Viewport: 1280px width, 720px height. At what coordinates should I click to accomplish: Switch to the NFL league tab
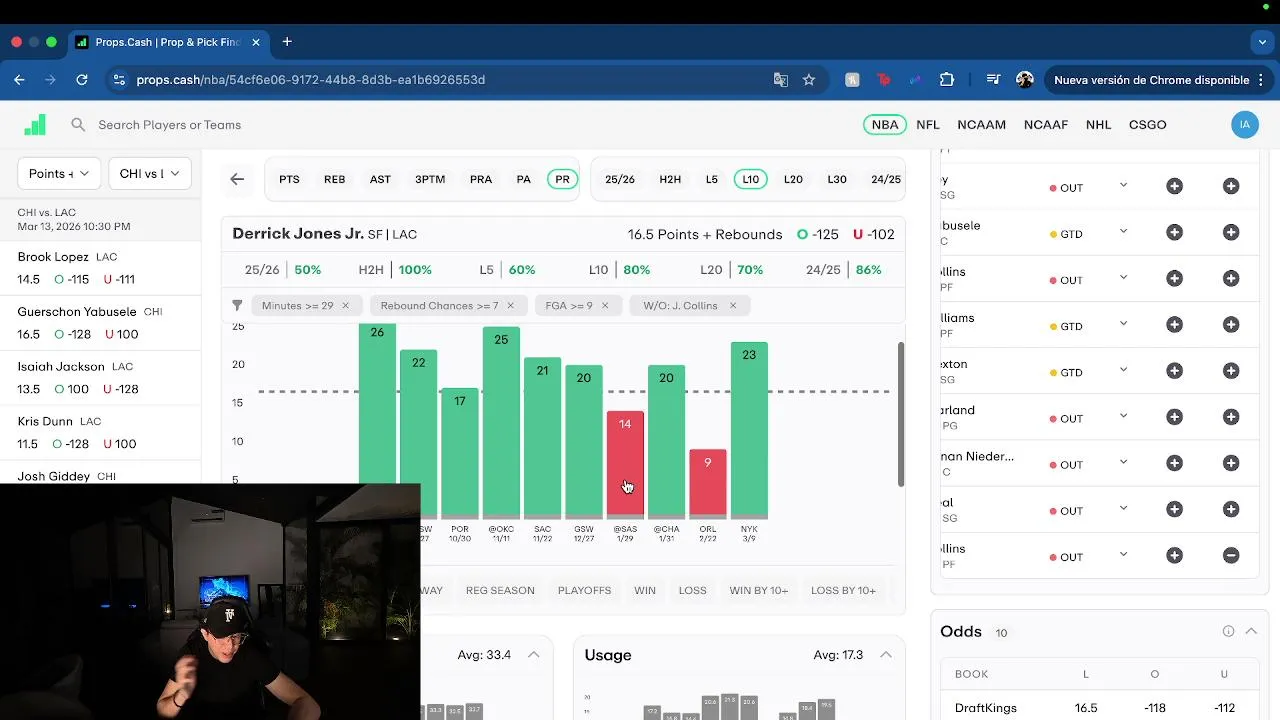[928, 125]
